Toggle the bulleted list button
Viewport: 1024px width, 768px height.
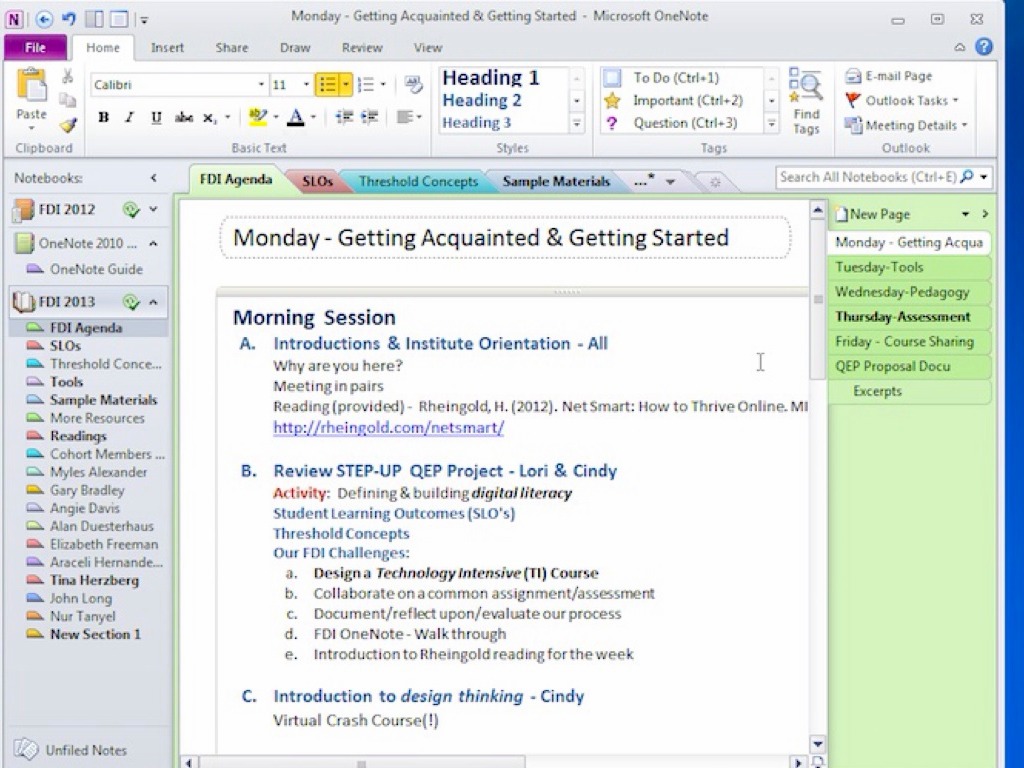pos(327,85)
